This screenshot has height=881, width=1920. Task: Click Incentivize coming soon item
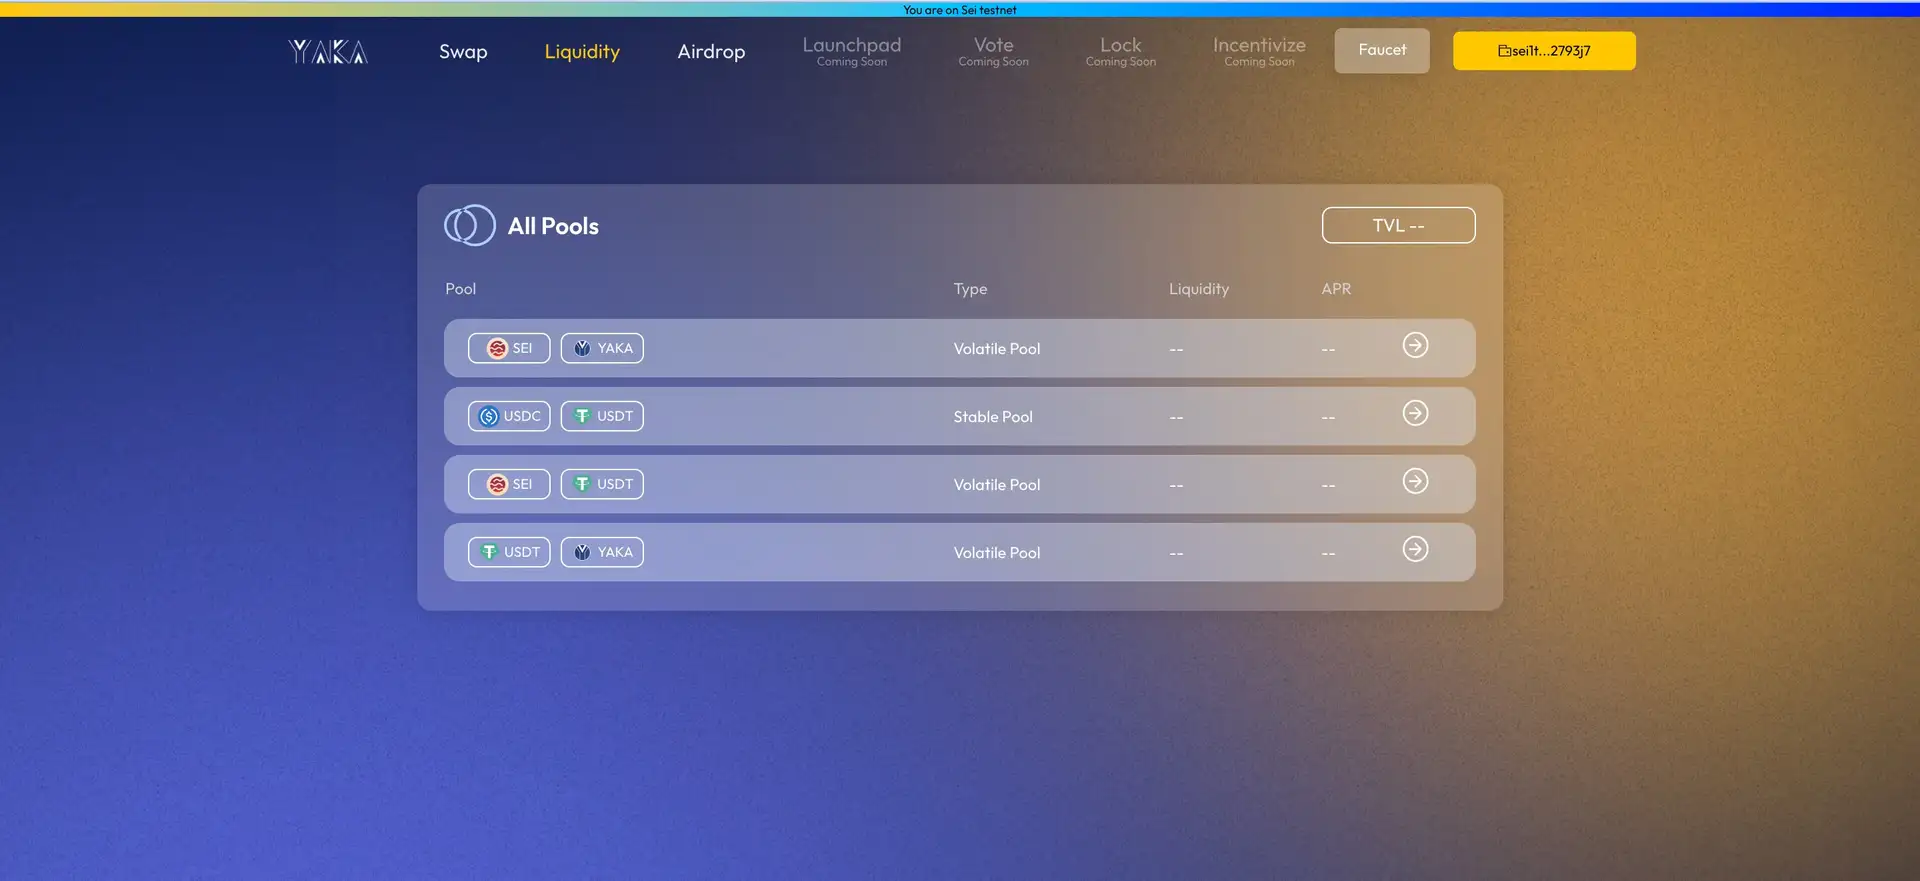(1259, 51)
